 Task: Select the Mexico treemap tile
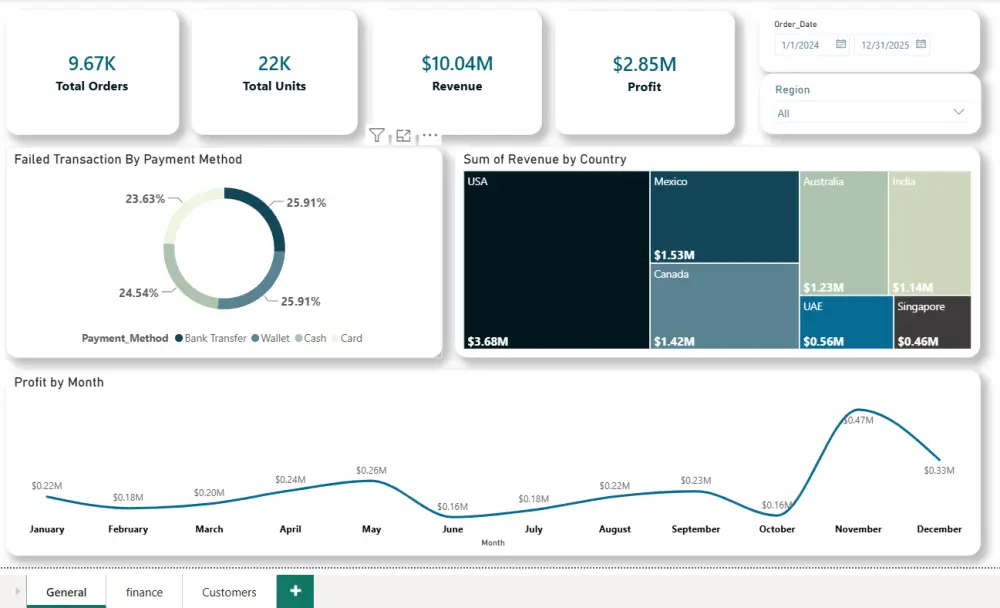[724, 217]
